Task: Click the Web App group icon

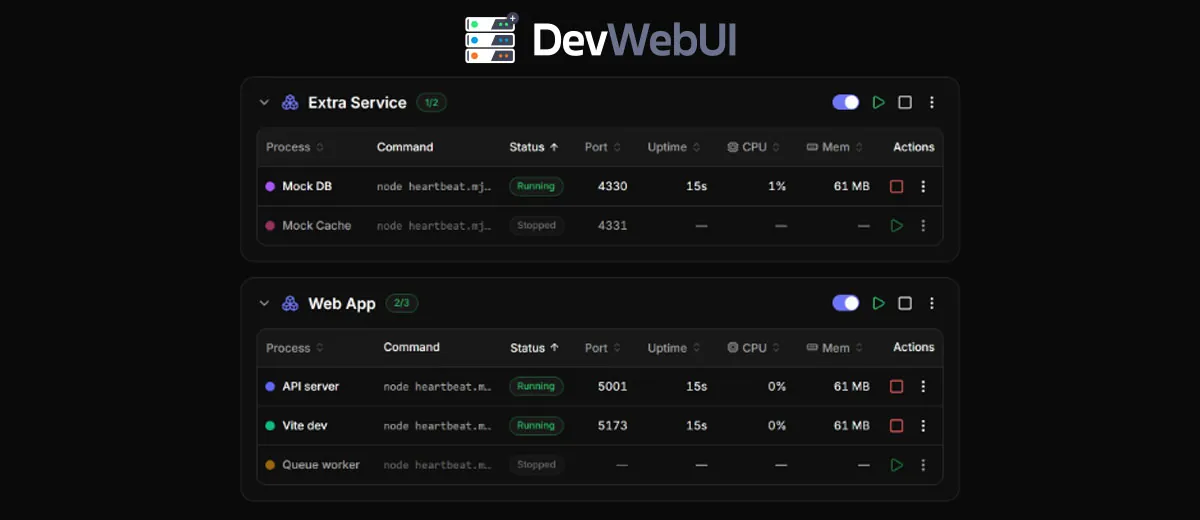Action: [x=290, y=303]
